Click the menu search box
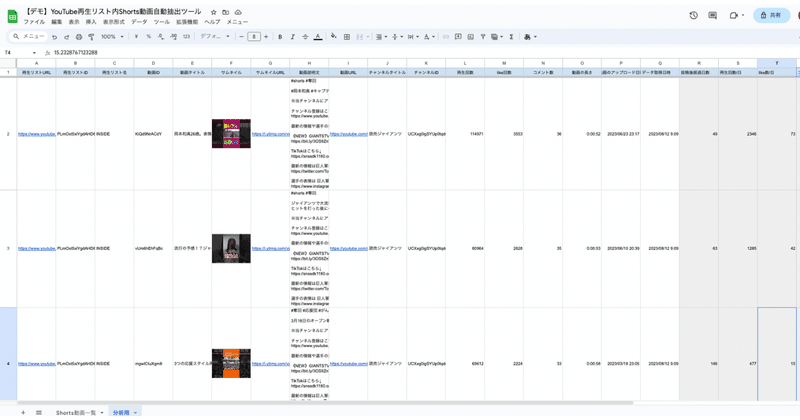800x420 pixels. (x=29, y=37)
